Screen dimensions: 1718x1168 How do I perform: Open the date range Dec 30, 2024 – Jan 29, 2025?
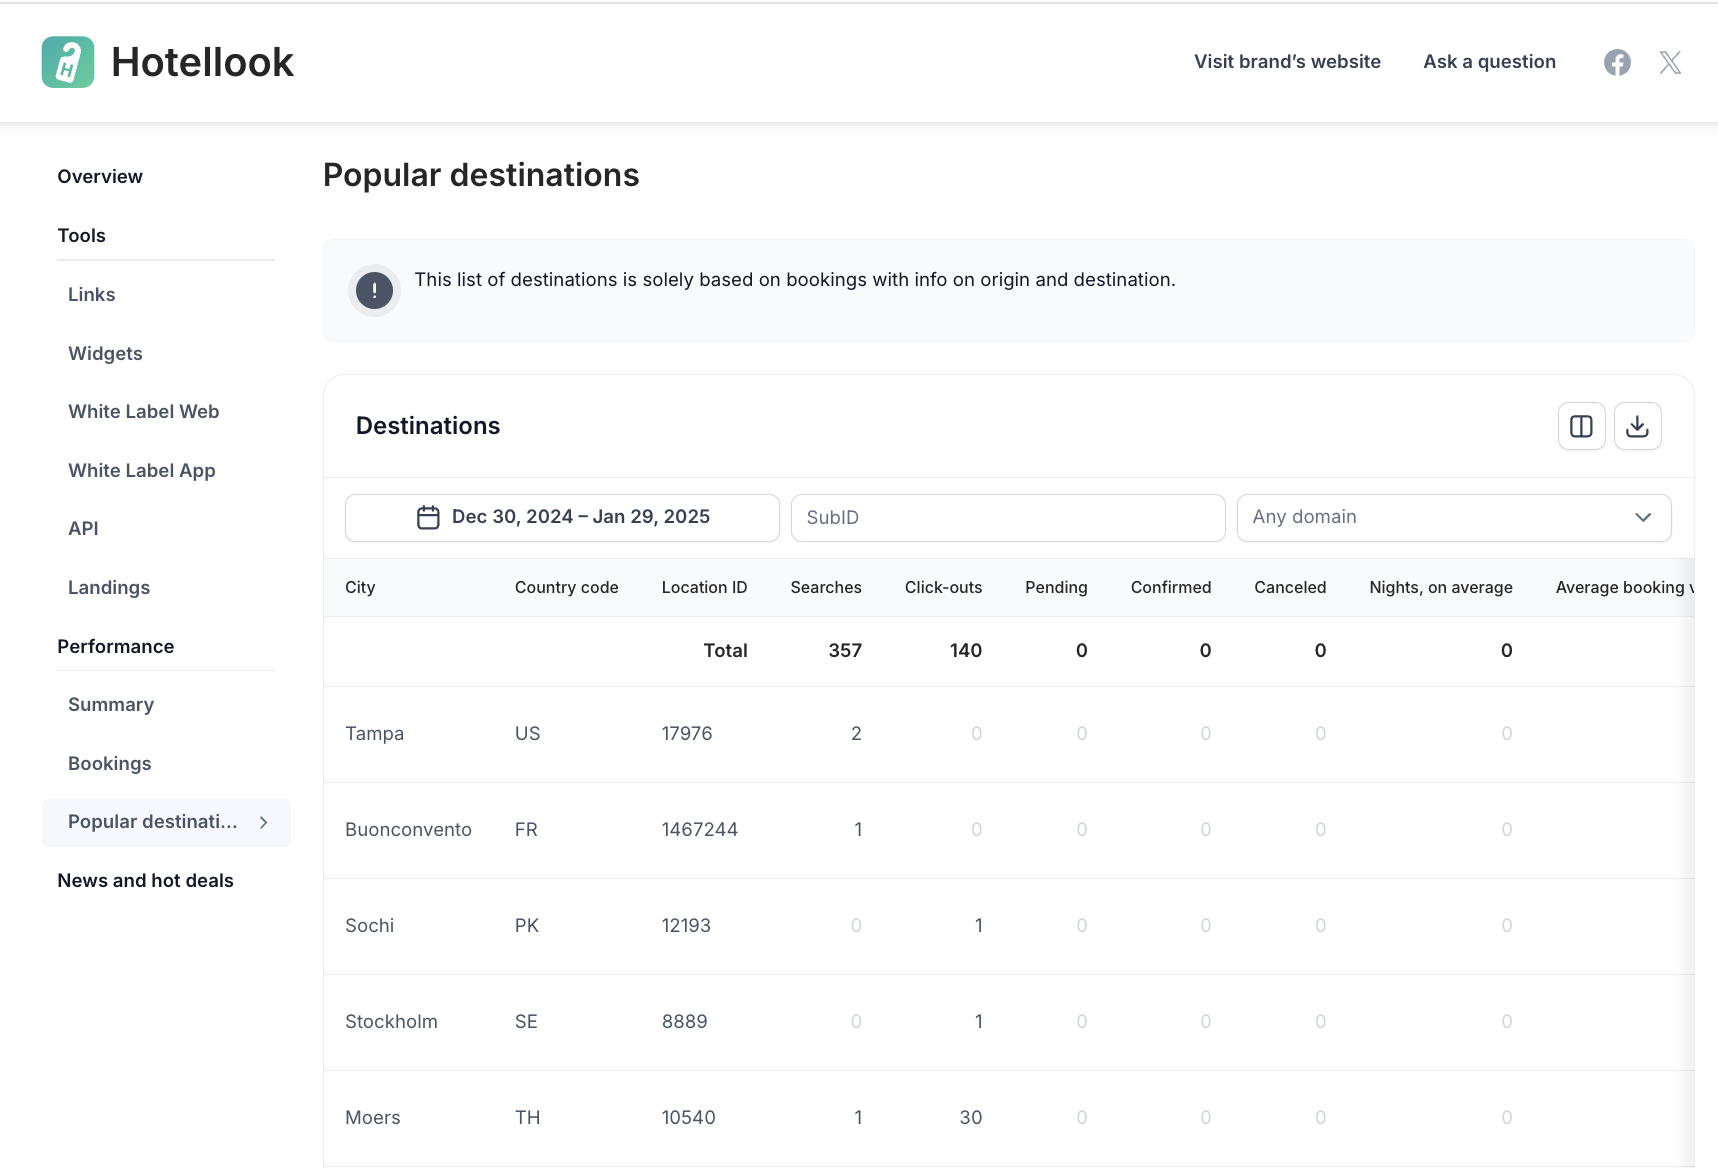click(562, 517)
